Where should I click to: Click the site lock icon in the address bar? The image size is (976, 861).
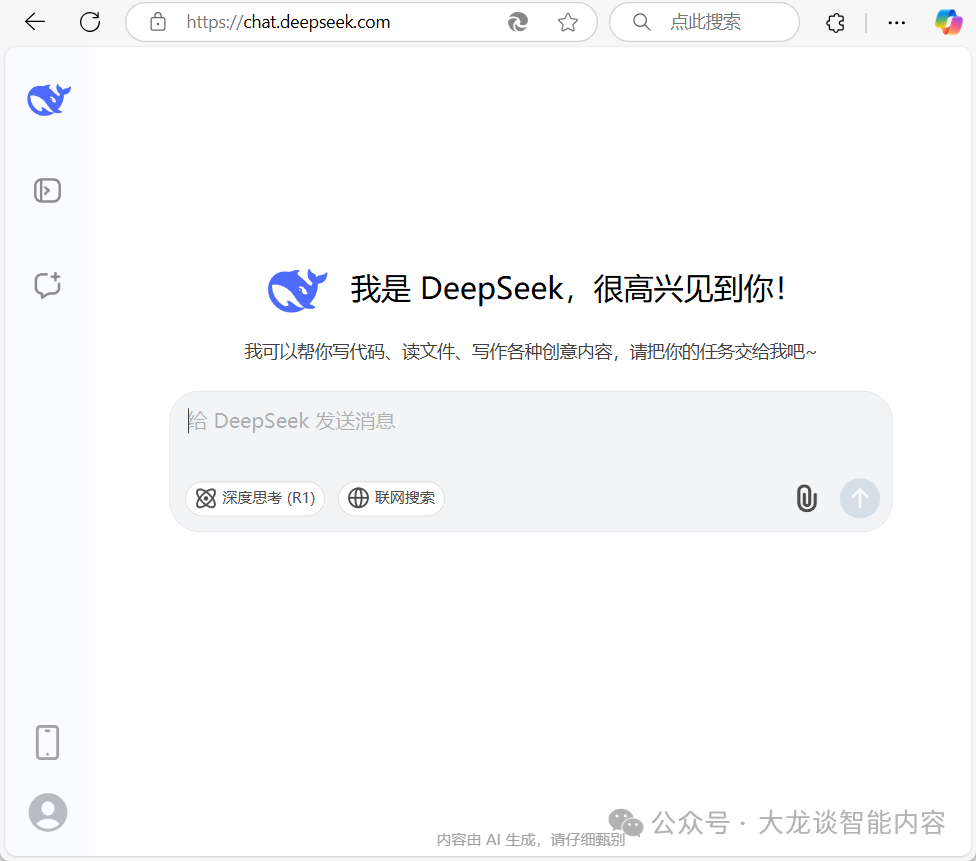158,22
